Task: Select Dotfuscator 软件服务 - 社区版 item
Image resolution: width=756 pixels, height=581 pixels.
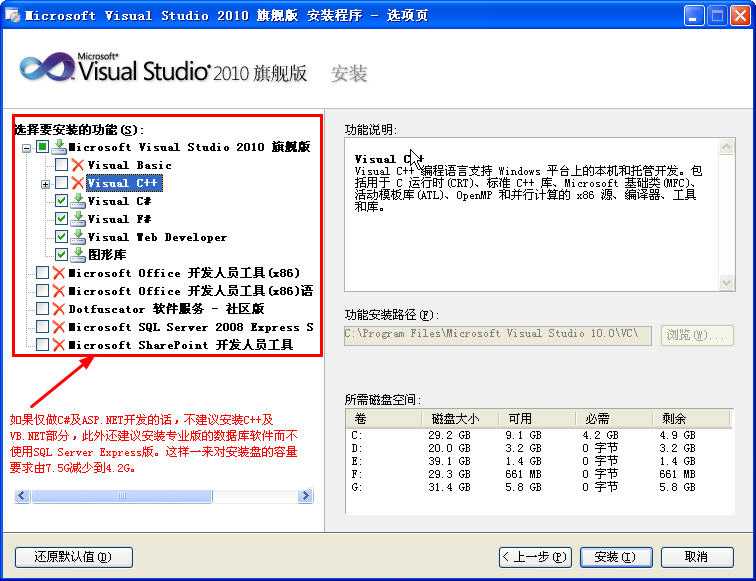Action: [166, 309]
